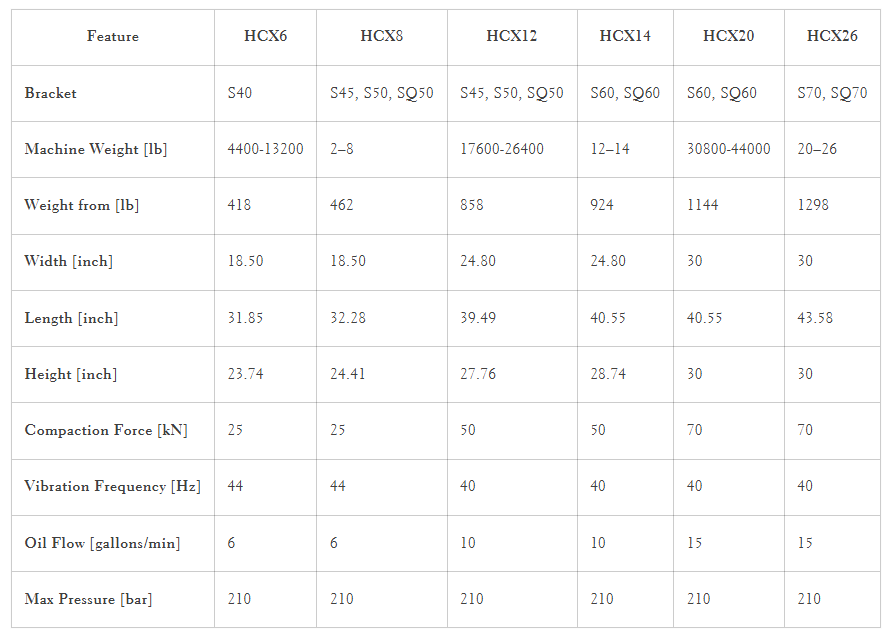The height and width of the screenshot is (638, 887).
Task: Select the HCX14 column header
Action: point(625,36)
